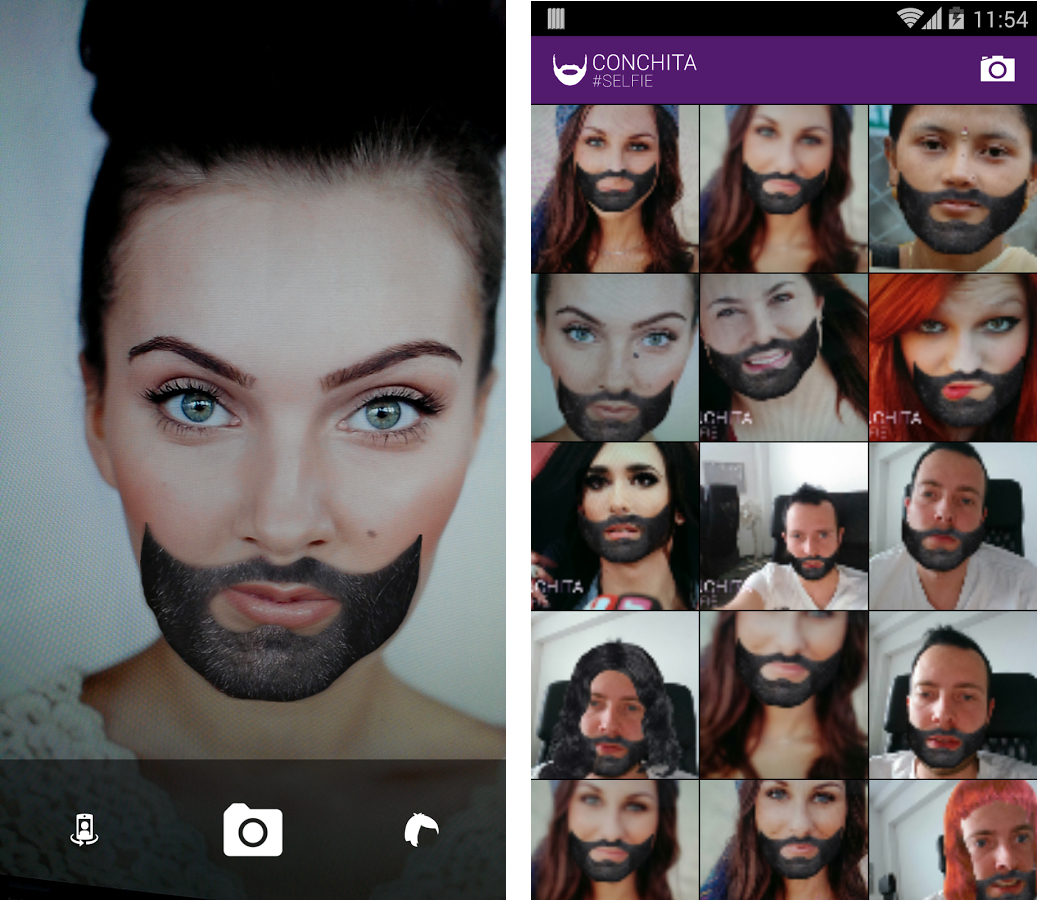This screenshot has height=900, width=1037.
Task: Tap the CONCHITA #SELFIE title text
Action: pos(644,70)
